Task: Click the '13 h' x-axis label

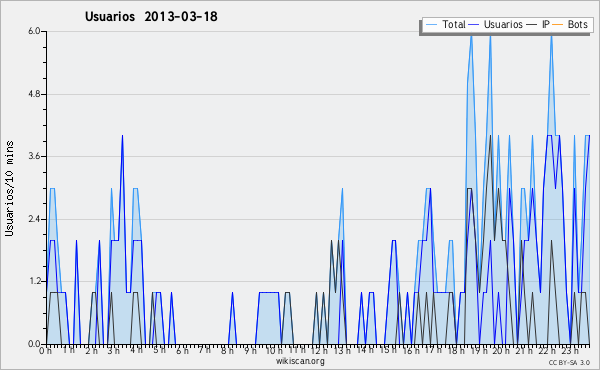Action: tap(342, 350)
